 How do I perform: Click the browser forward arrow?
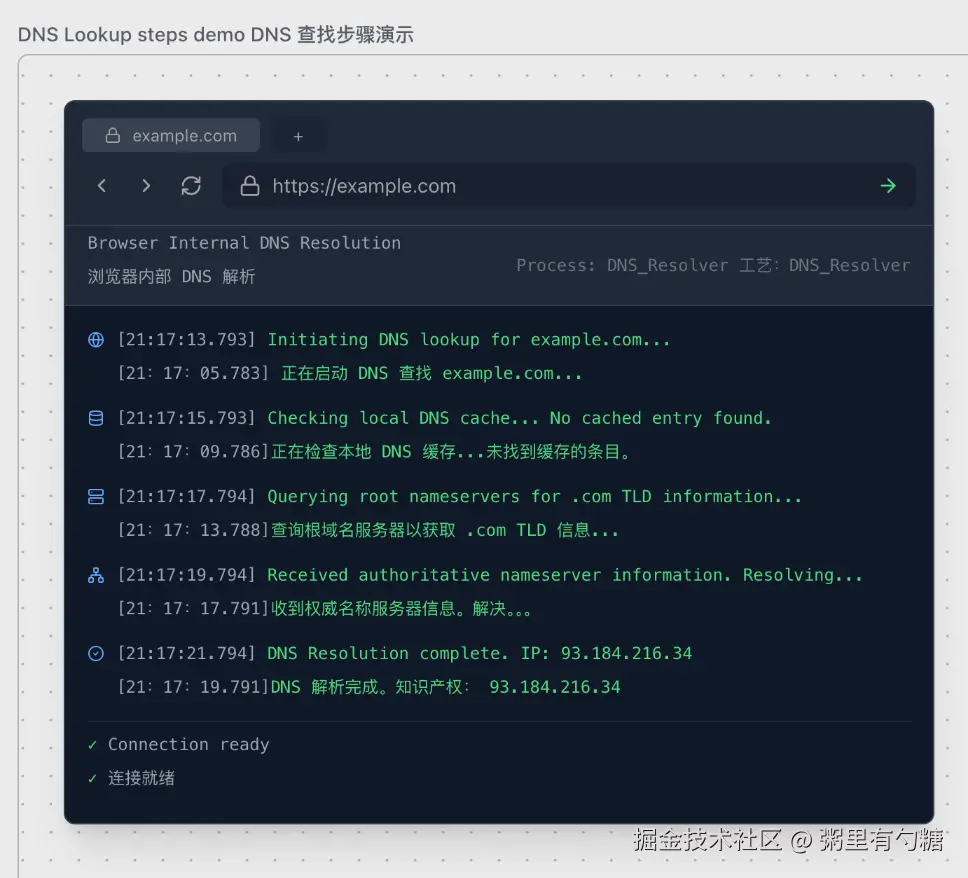146,186
